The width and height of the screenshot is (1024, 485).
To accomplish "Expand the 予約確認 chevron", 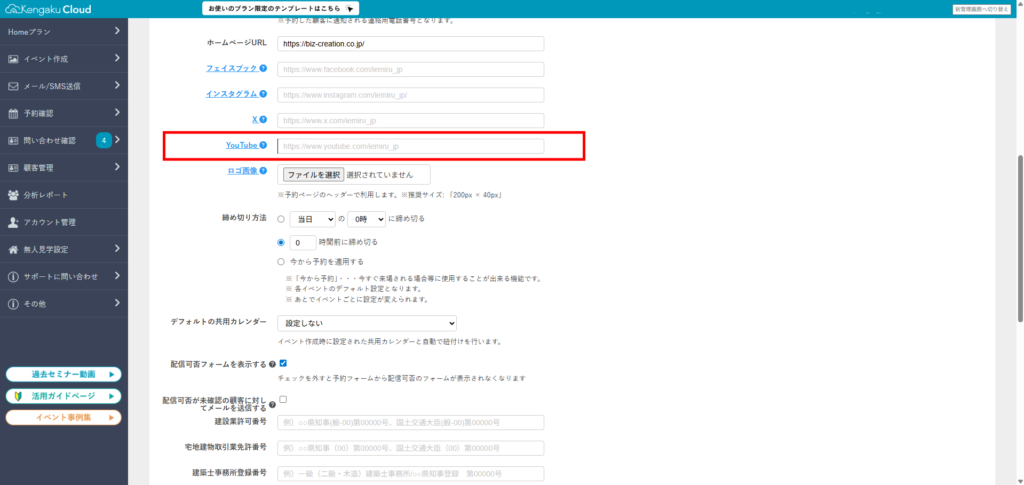I will 117,113.
